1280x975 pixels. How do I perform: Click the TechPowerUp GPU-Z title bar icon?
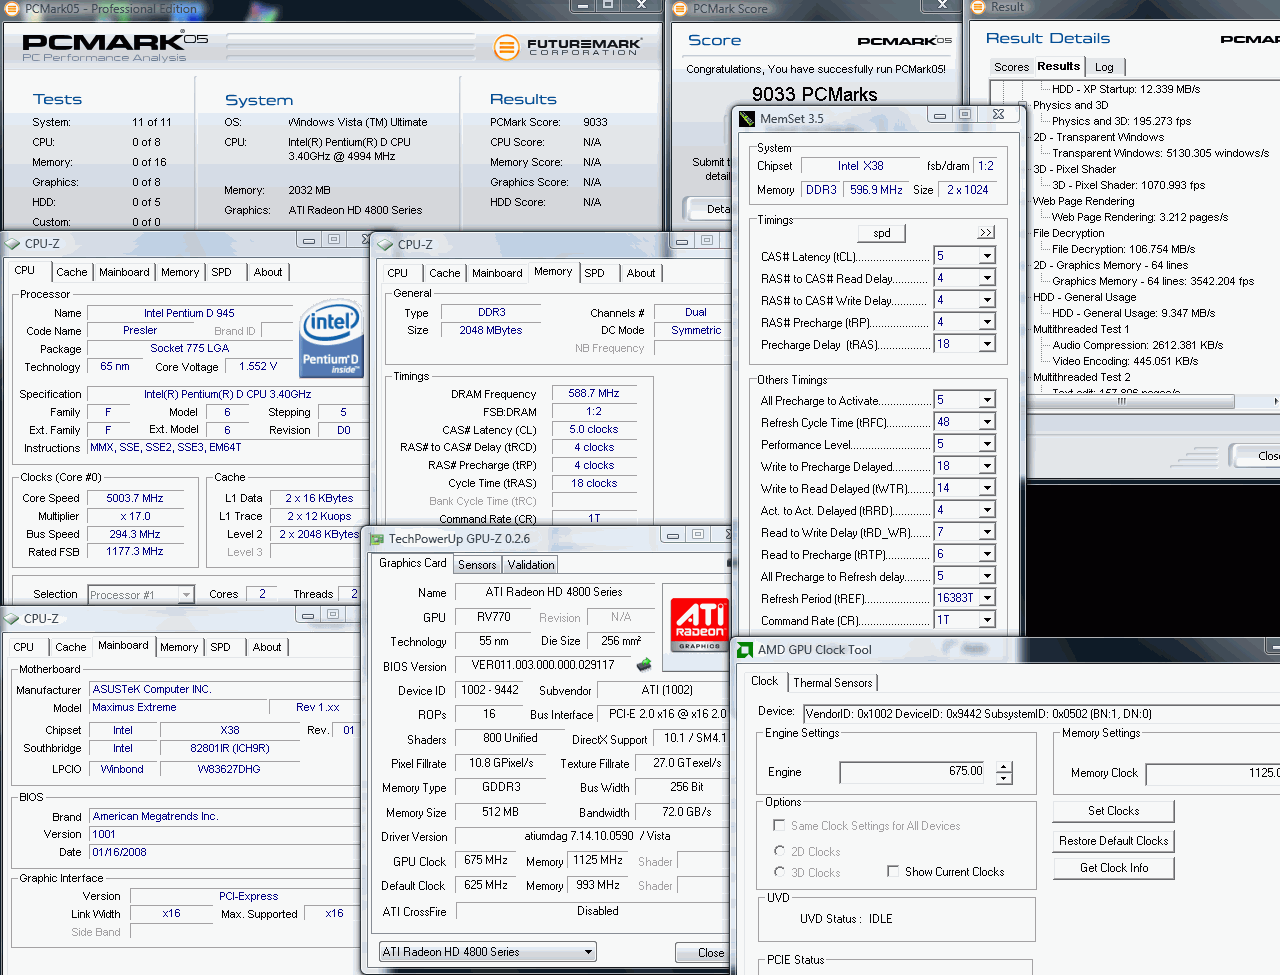pyautogui.click(x=377, y=538)
